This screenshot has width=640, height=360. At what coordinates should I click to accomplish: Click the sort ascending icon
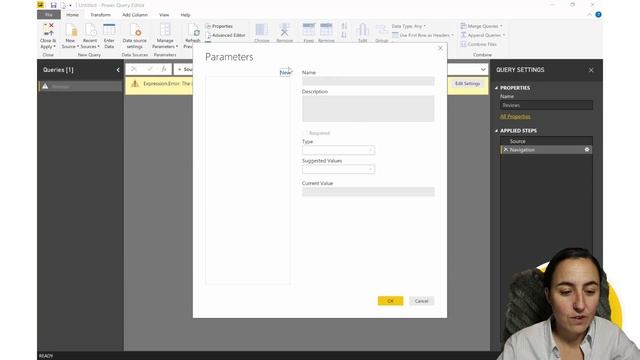click(344, 26)
